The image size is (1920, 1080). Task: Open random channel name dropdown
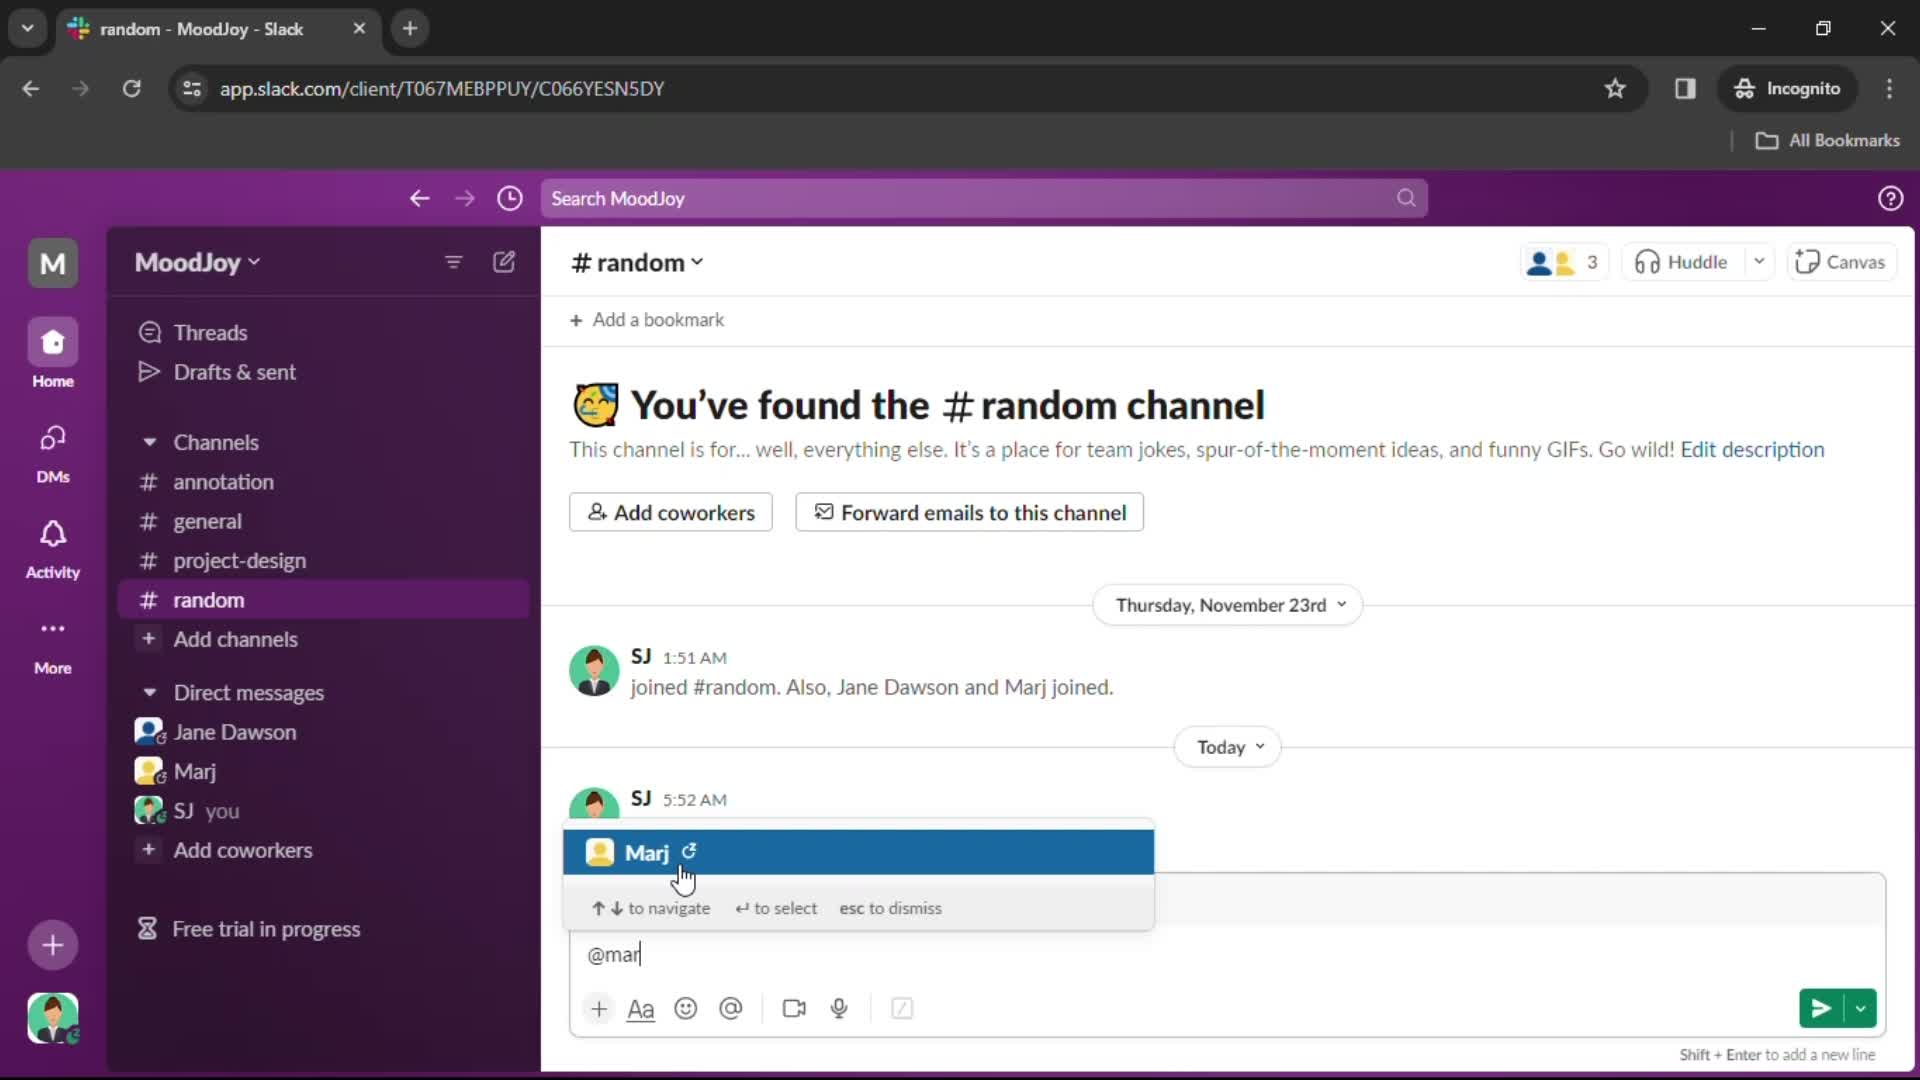(x=637, y=263)
